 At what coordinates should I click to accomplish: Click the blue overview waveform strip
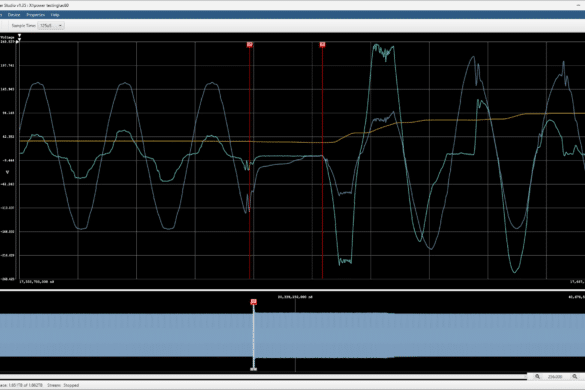tap(292, 336)
